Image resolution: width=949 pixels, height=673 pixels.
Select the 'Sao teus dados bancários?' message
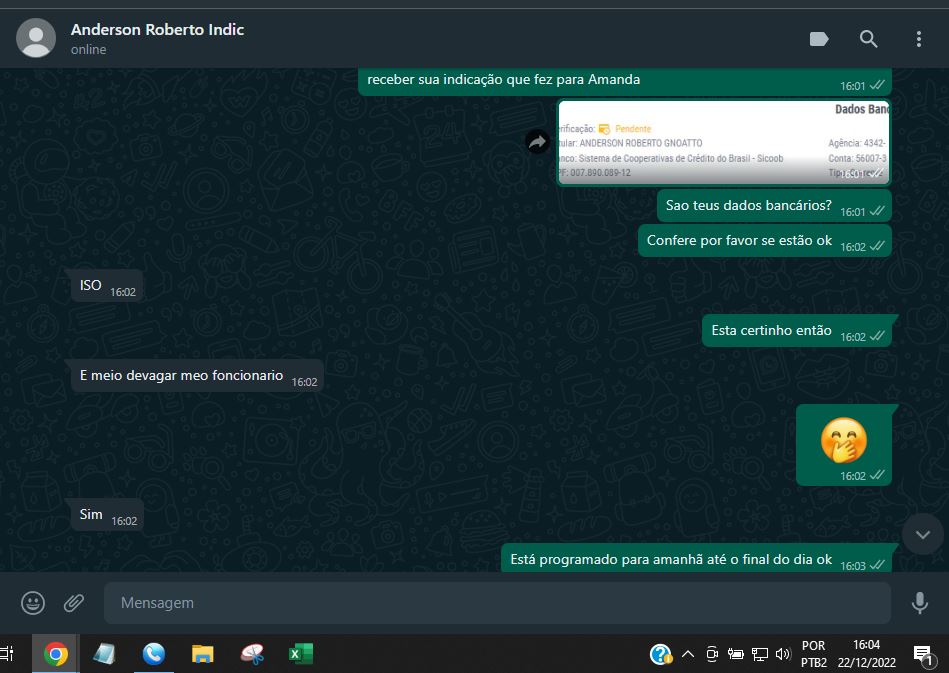tap(748, 206)
